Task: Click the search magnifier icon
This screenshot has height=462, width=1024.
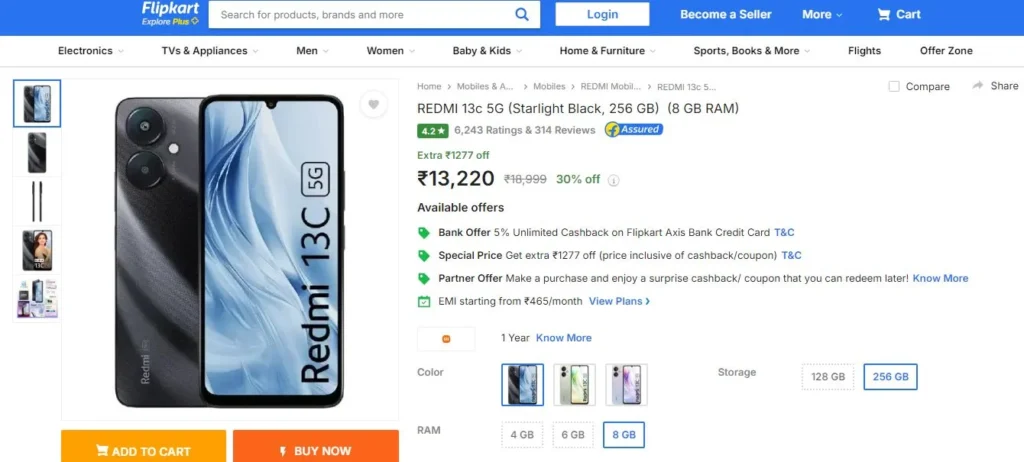Action: pyautogui.click(x=522, y=14)
